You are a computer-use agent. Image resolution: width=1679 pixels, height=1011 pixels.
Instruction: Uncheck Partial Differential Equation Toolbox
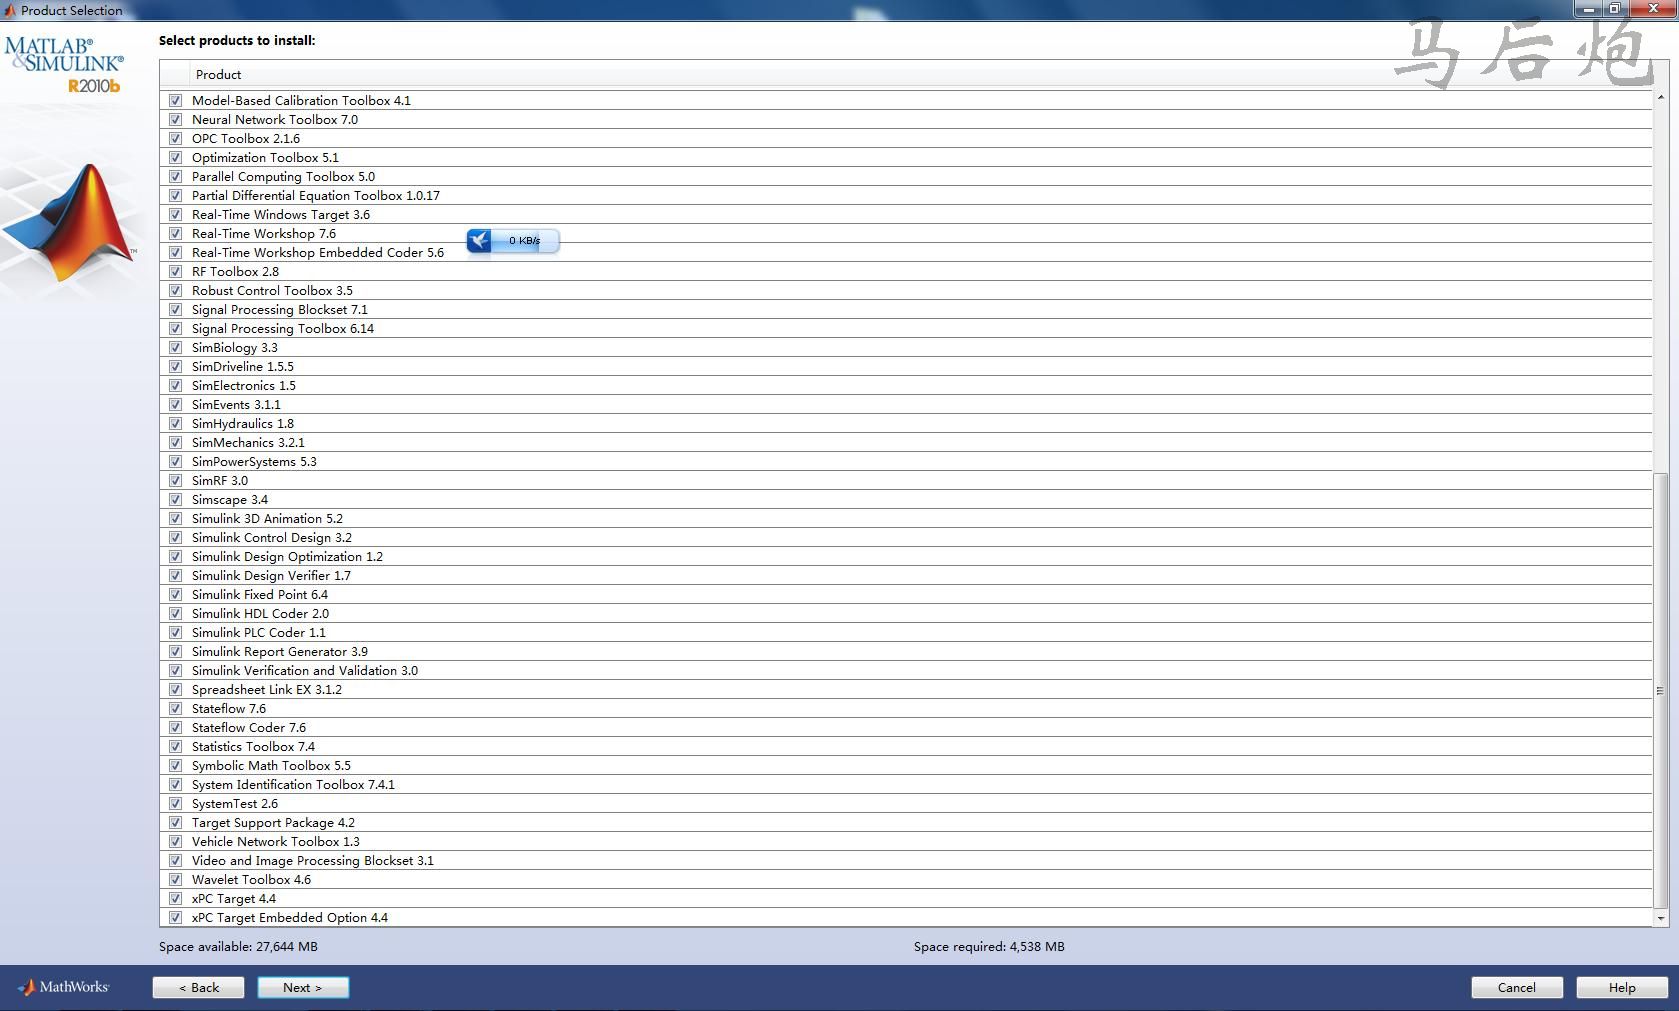pos(175,195)
